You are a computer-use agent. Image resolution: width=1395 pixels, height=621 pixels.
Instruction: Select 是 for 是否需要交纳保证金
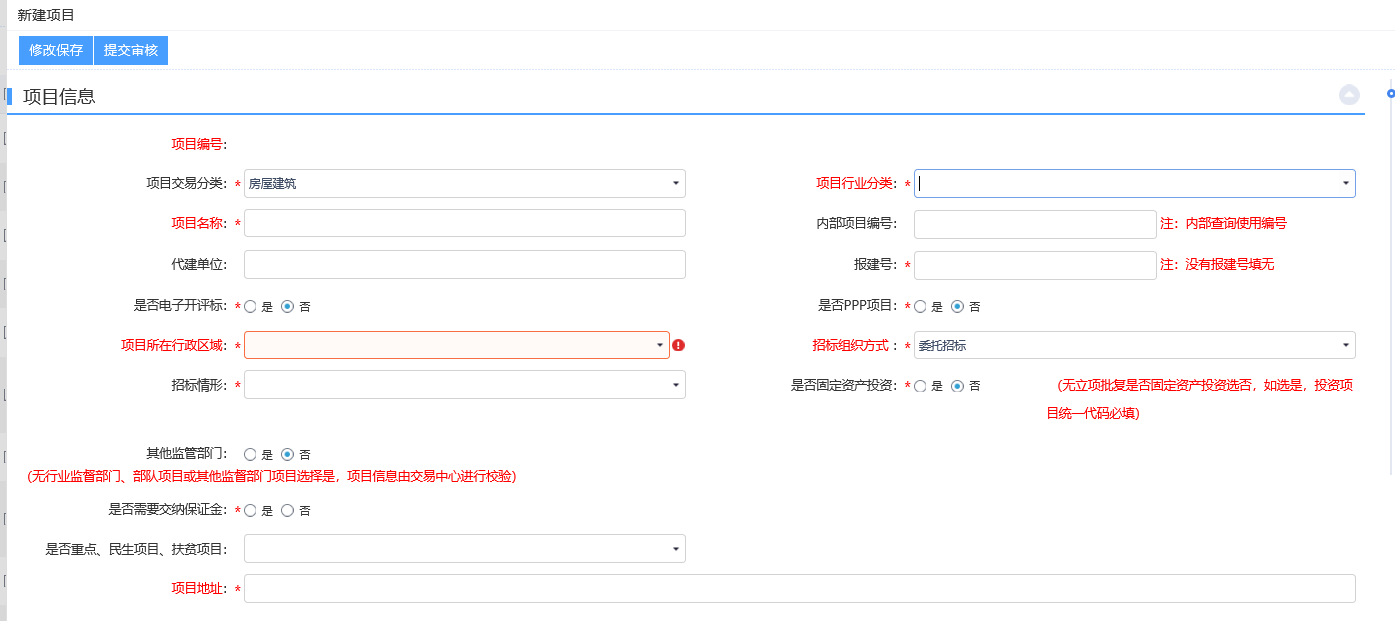point(251,511)
